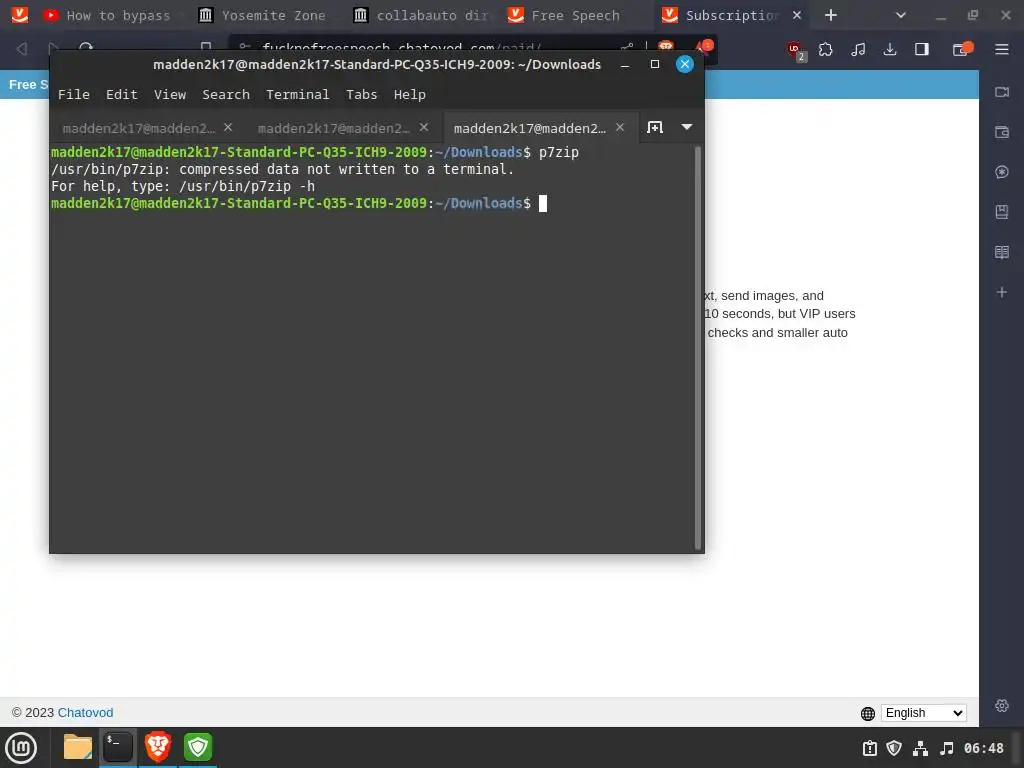Click the terminal vertical scrollbar
The height and width of the screenshot is (768, 1024).
coord(697,347)
